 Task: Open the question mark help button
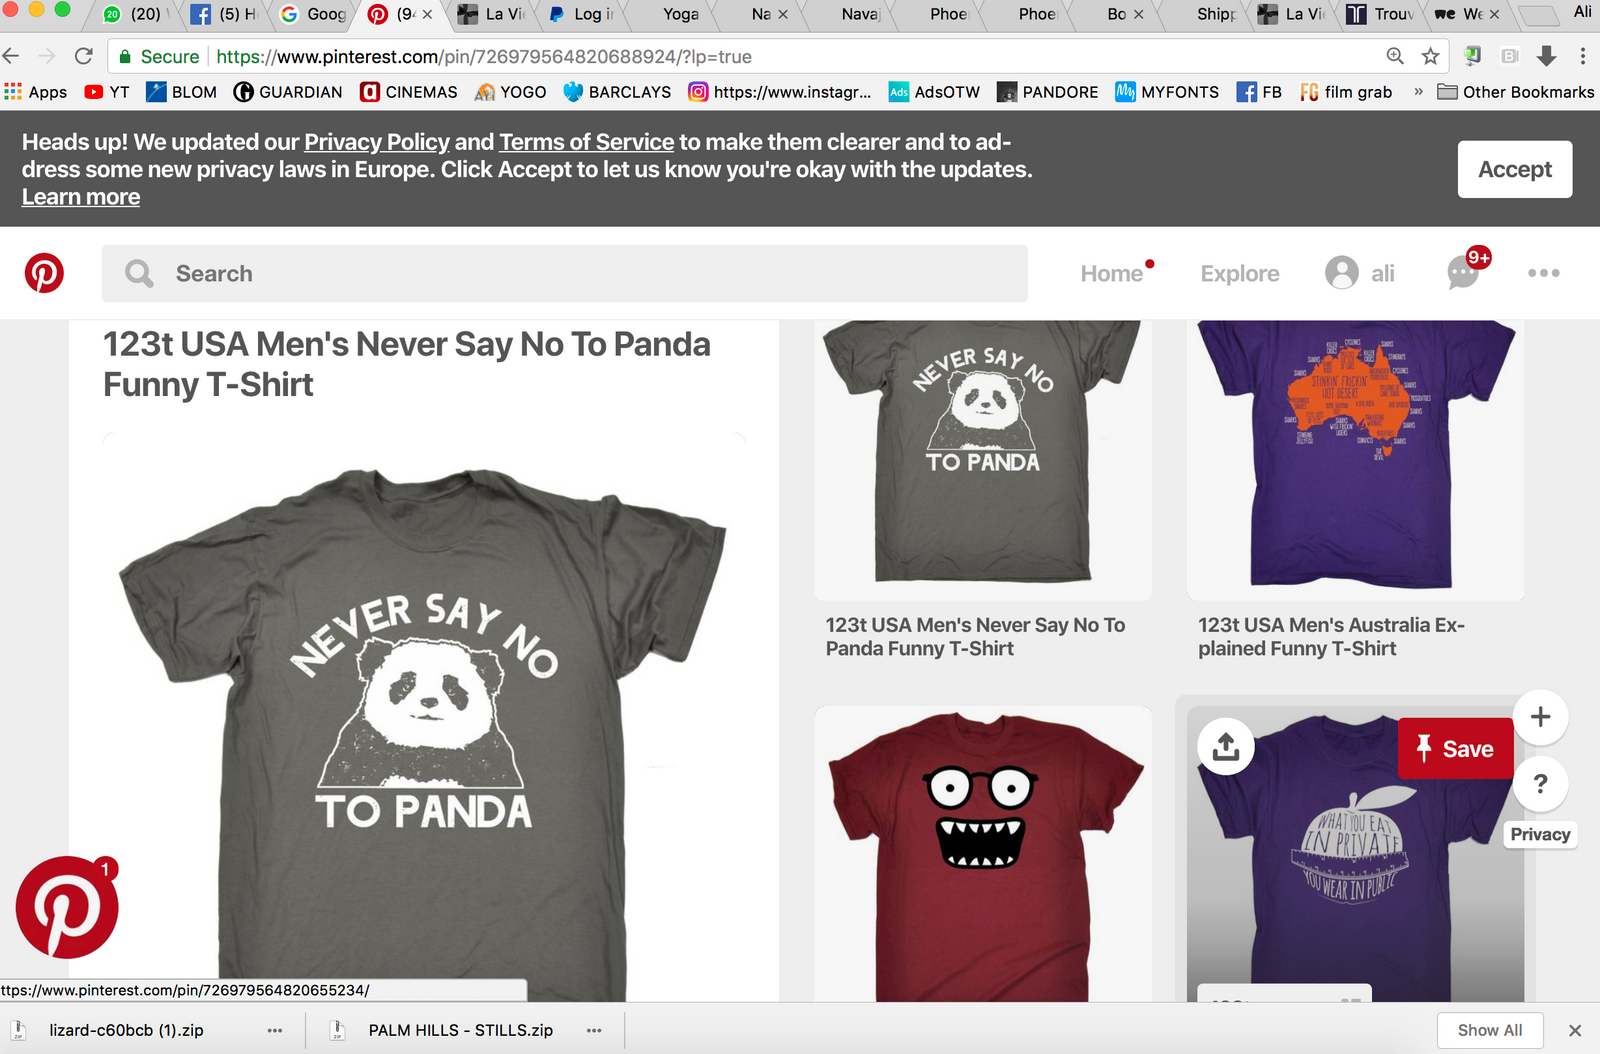[x=1540, y=784]
